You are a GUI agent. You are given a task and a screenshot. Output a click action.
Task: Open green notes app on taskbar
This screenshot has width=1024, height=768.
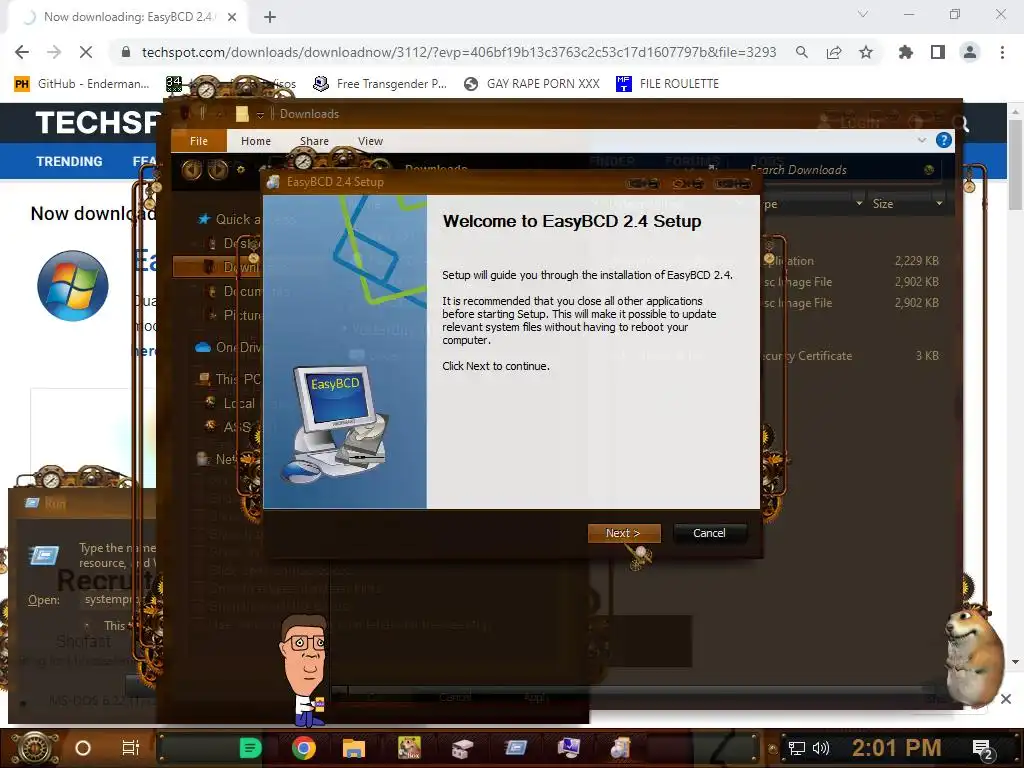[250, 748]
